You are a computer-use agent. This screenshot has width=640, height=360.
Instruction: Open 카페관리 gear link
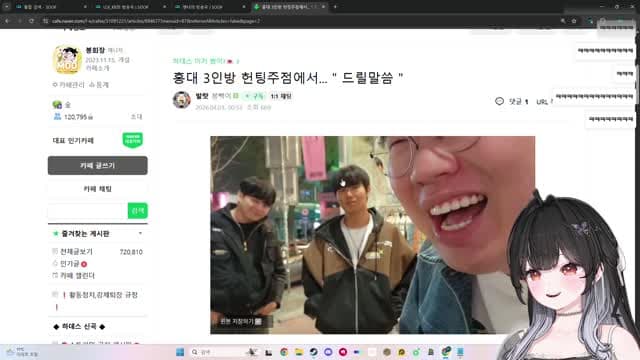[x=69, y=84]
